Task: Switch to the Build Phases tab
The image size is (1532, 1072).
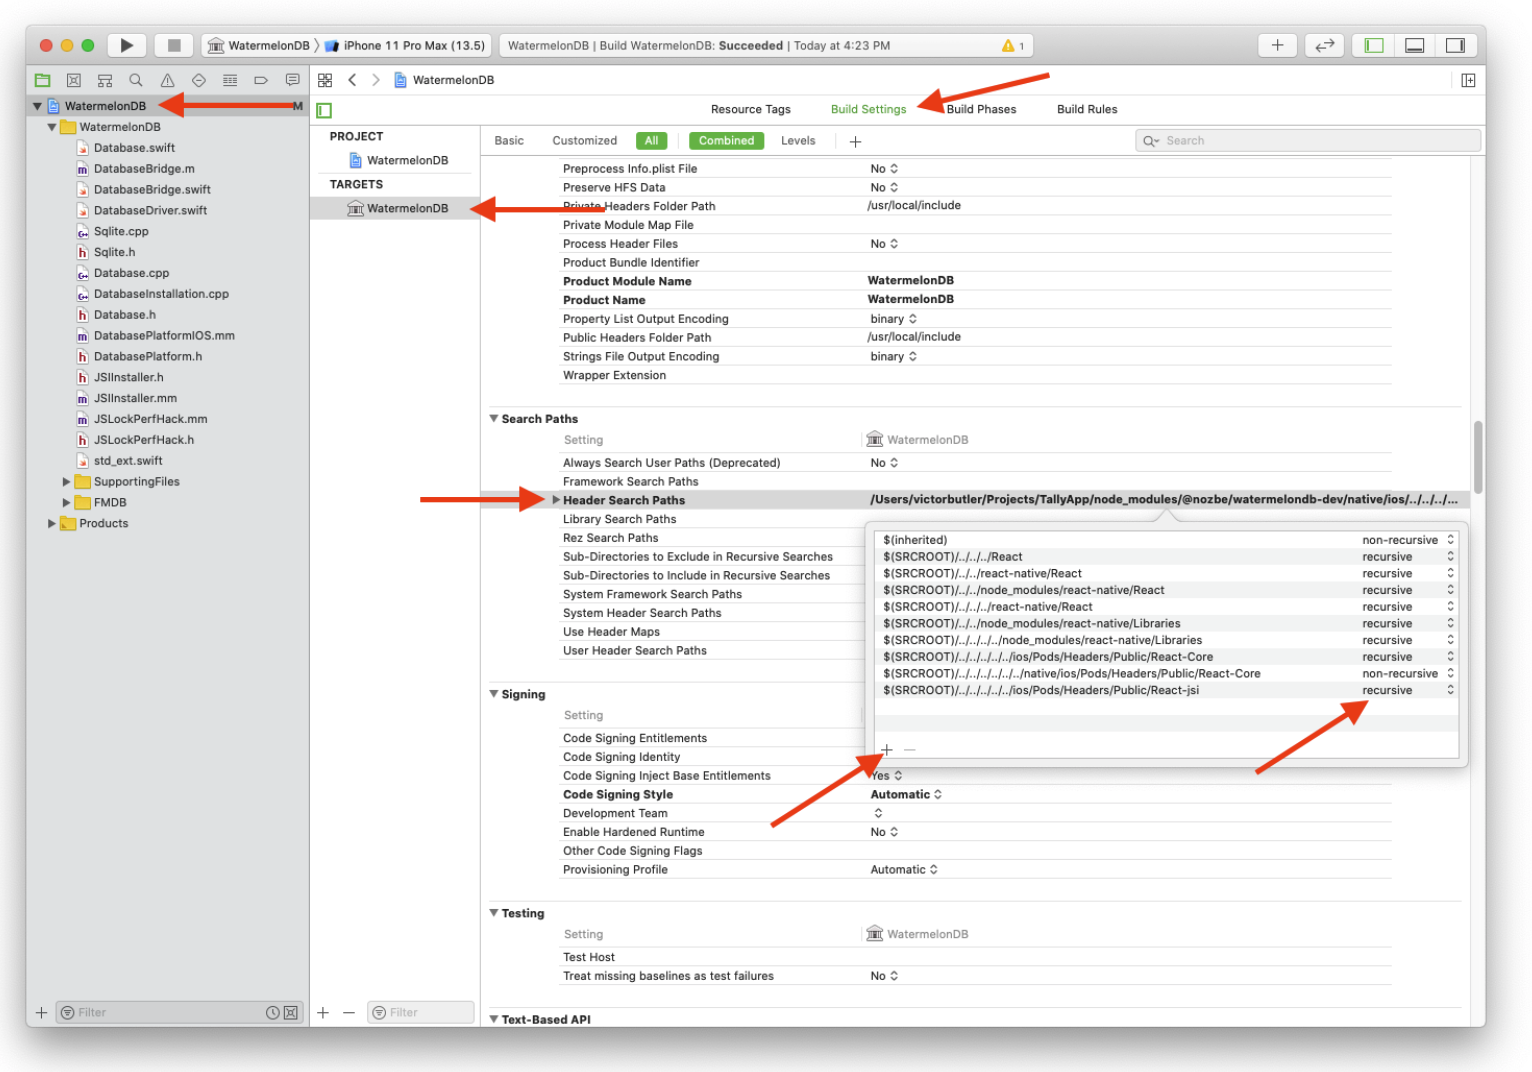Action: pyautogui.click(x=981, y=109)
